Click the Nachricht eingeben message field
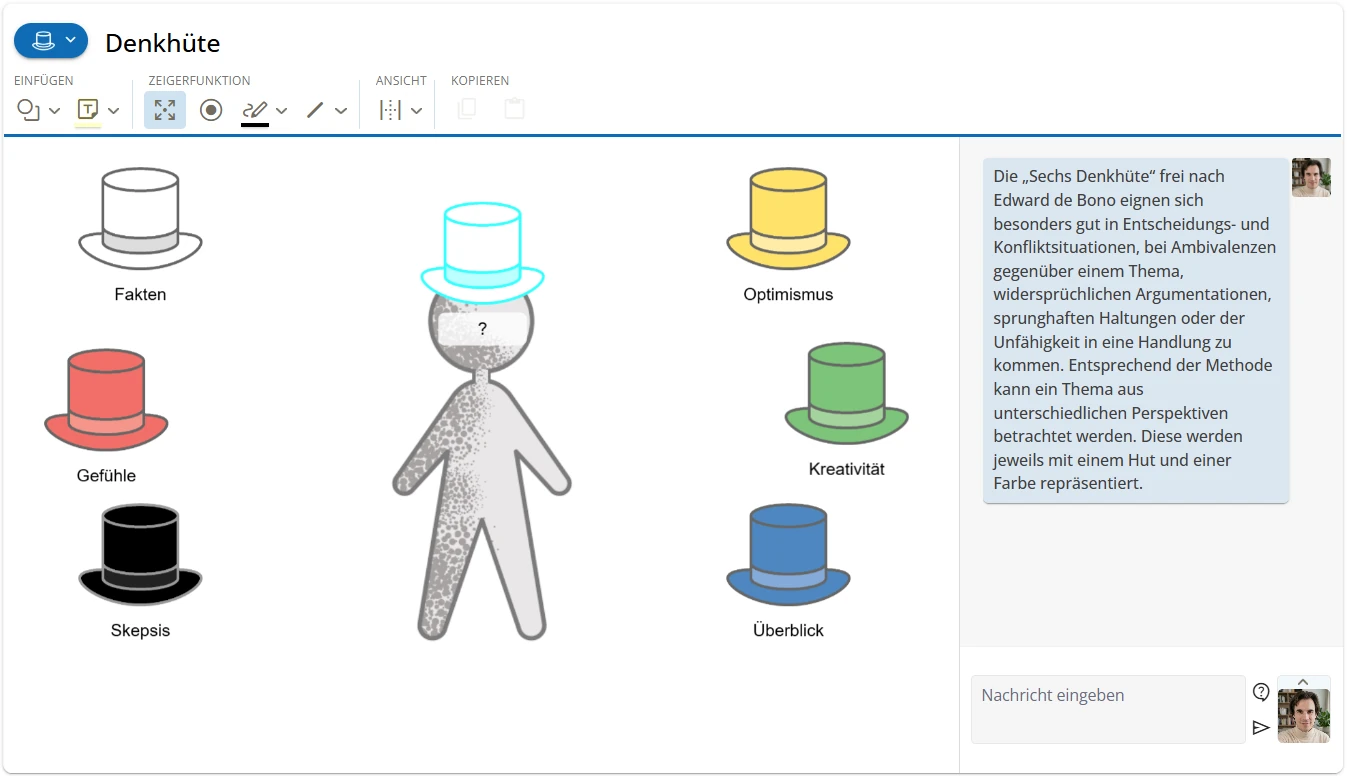The height and width of the screenshot is (776, 1347). point(1107,708)
